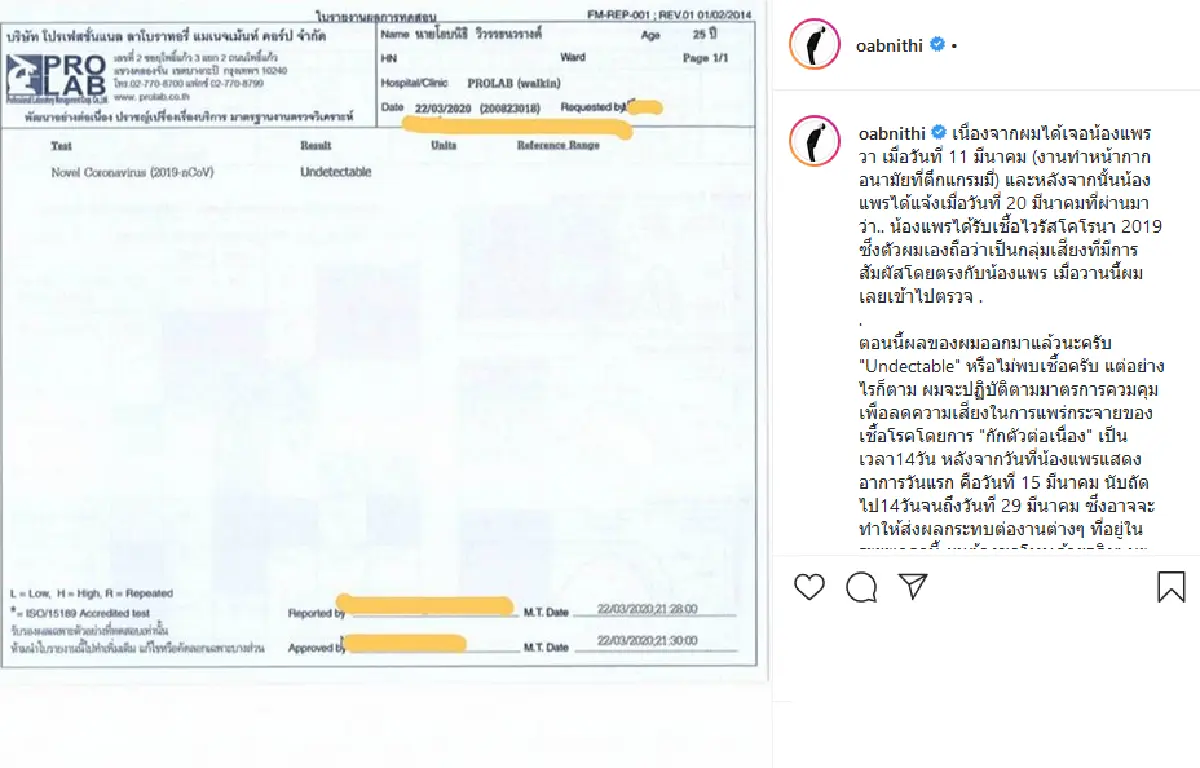The width and height of the screenshot is (1200, 768).
Task: Like the post with the heart icon
Action: click(x=809, y=586)
